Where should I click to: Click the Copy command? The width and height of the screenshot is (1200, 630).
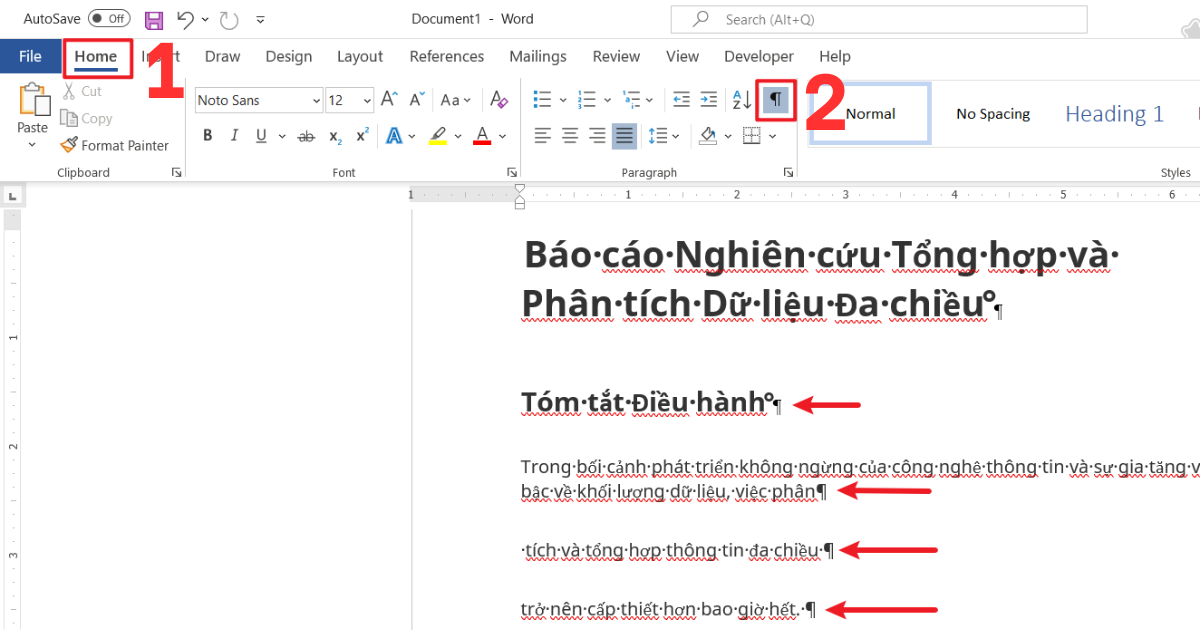86,118
